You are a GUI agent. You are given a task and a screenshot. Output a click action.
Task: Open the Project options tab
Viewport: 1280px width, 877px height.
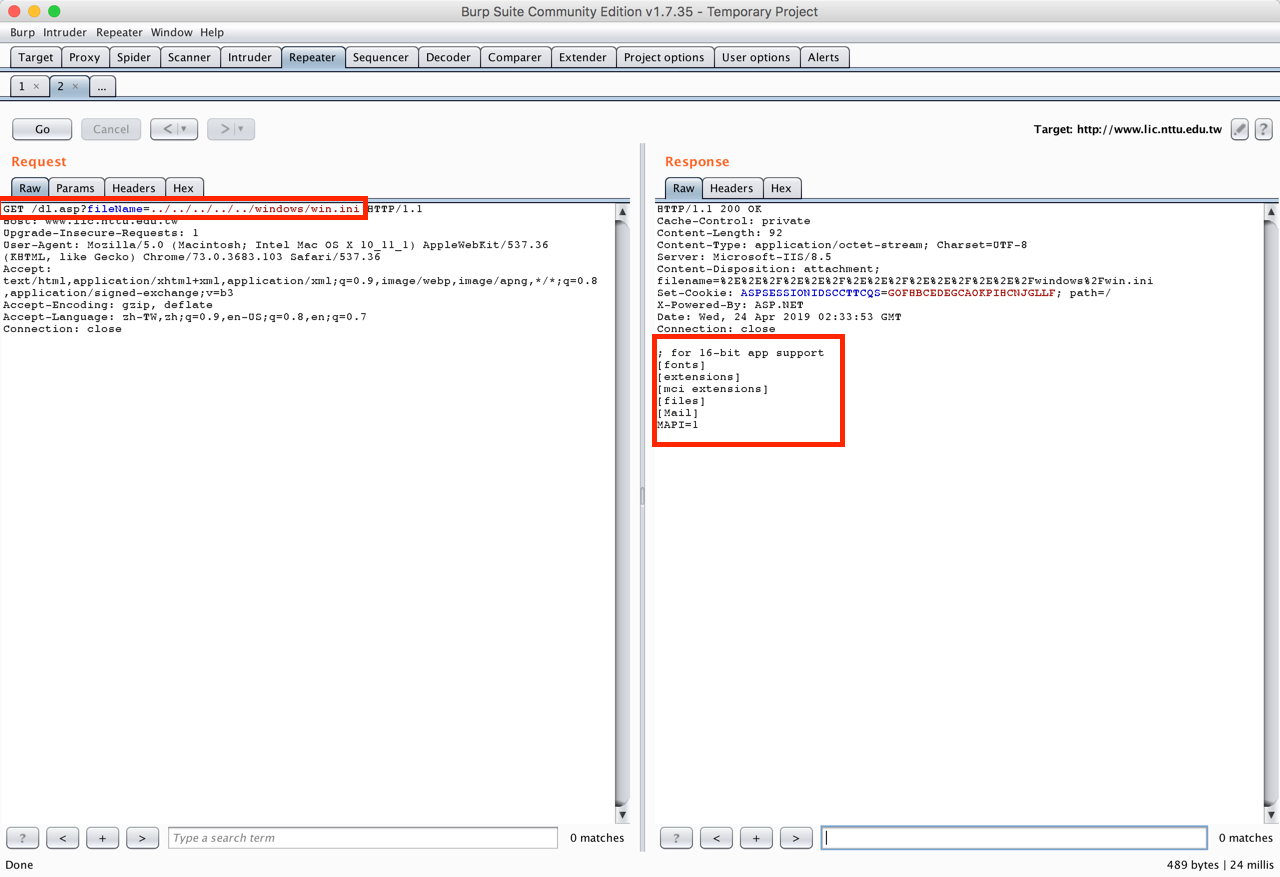point(664,57)
